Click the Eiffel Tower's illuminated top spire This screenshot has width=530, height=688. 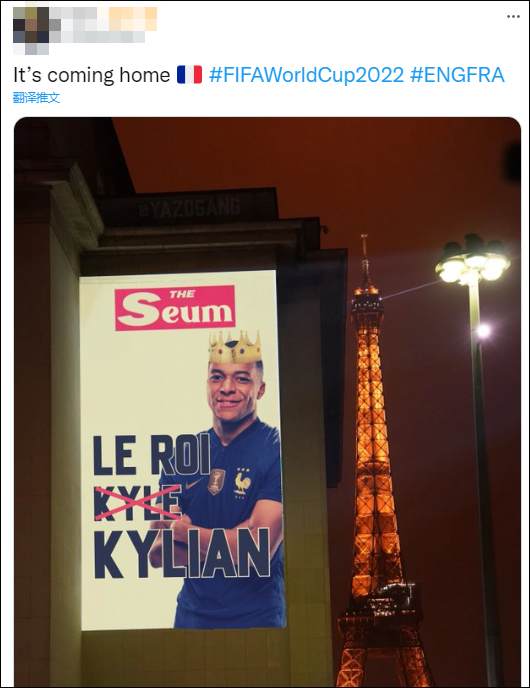pos(364,261)
